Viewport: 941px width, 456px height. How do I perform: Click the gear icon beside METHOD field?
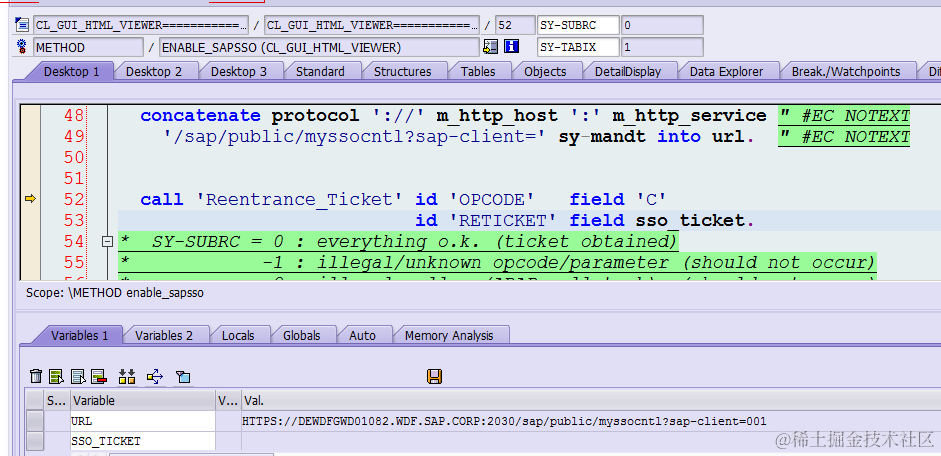pyautogui.click(x=22, y=47)
